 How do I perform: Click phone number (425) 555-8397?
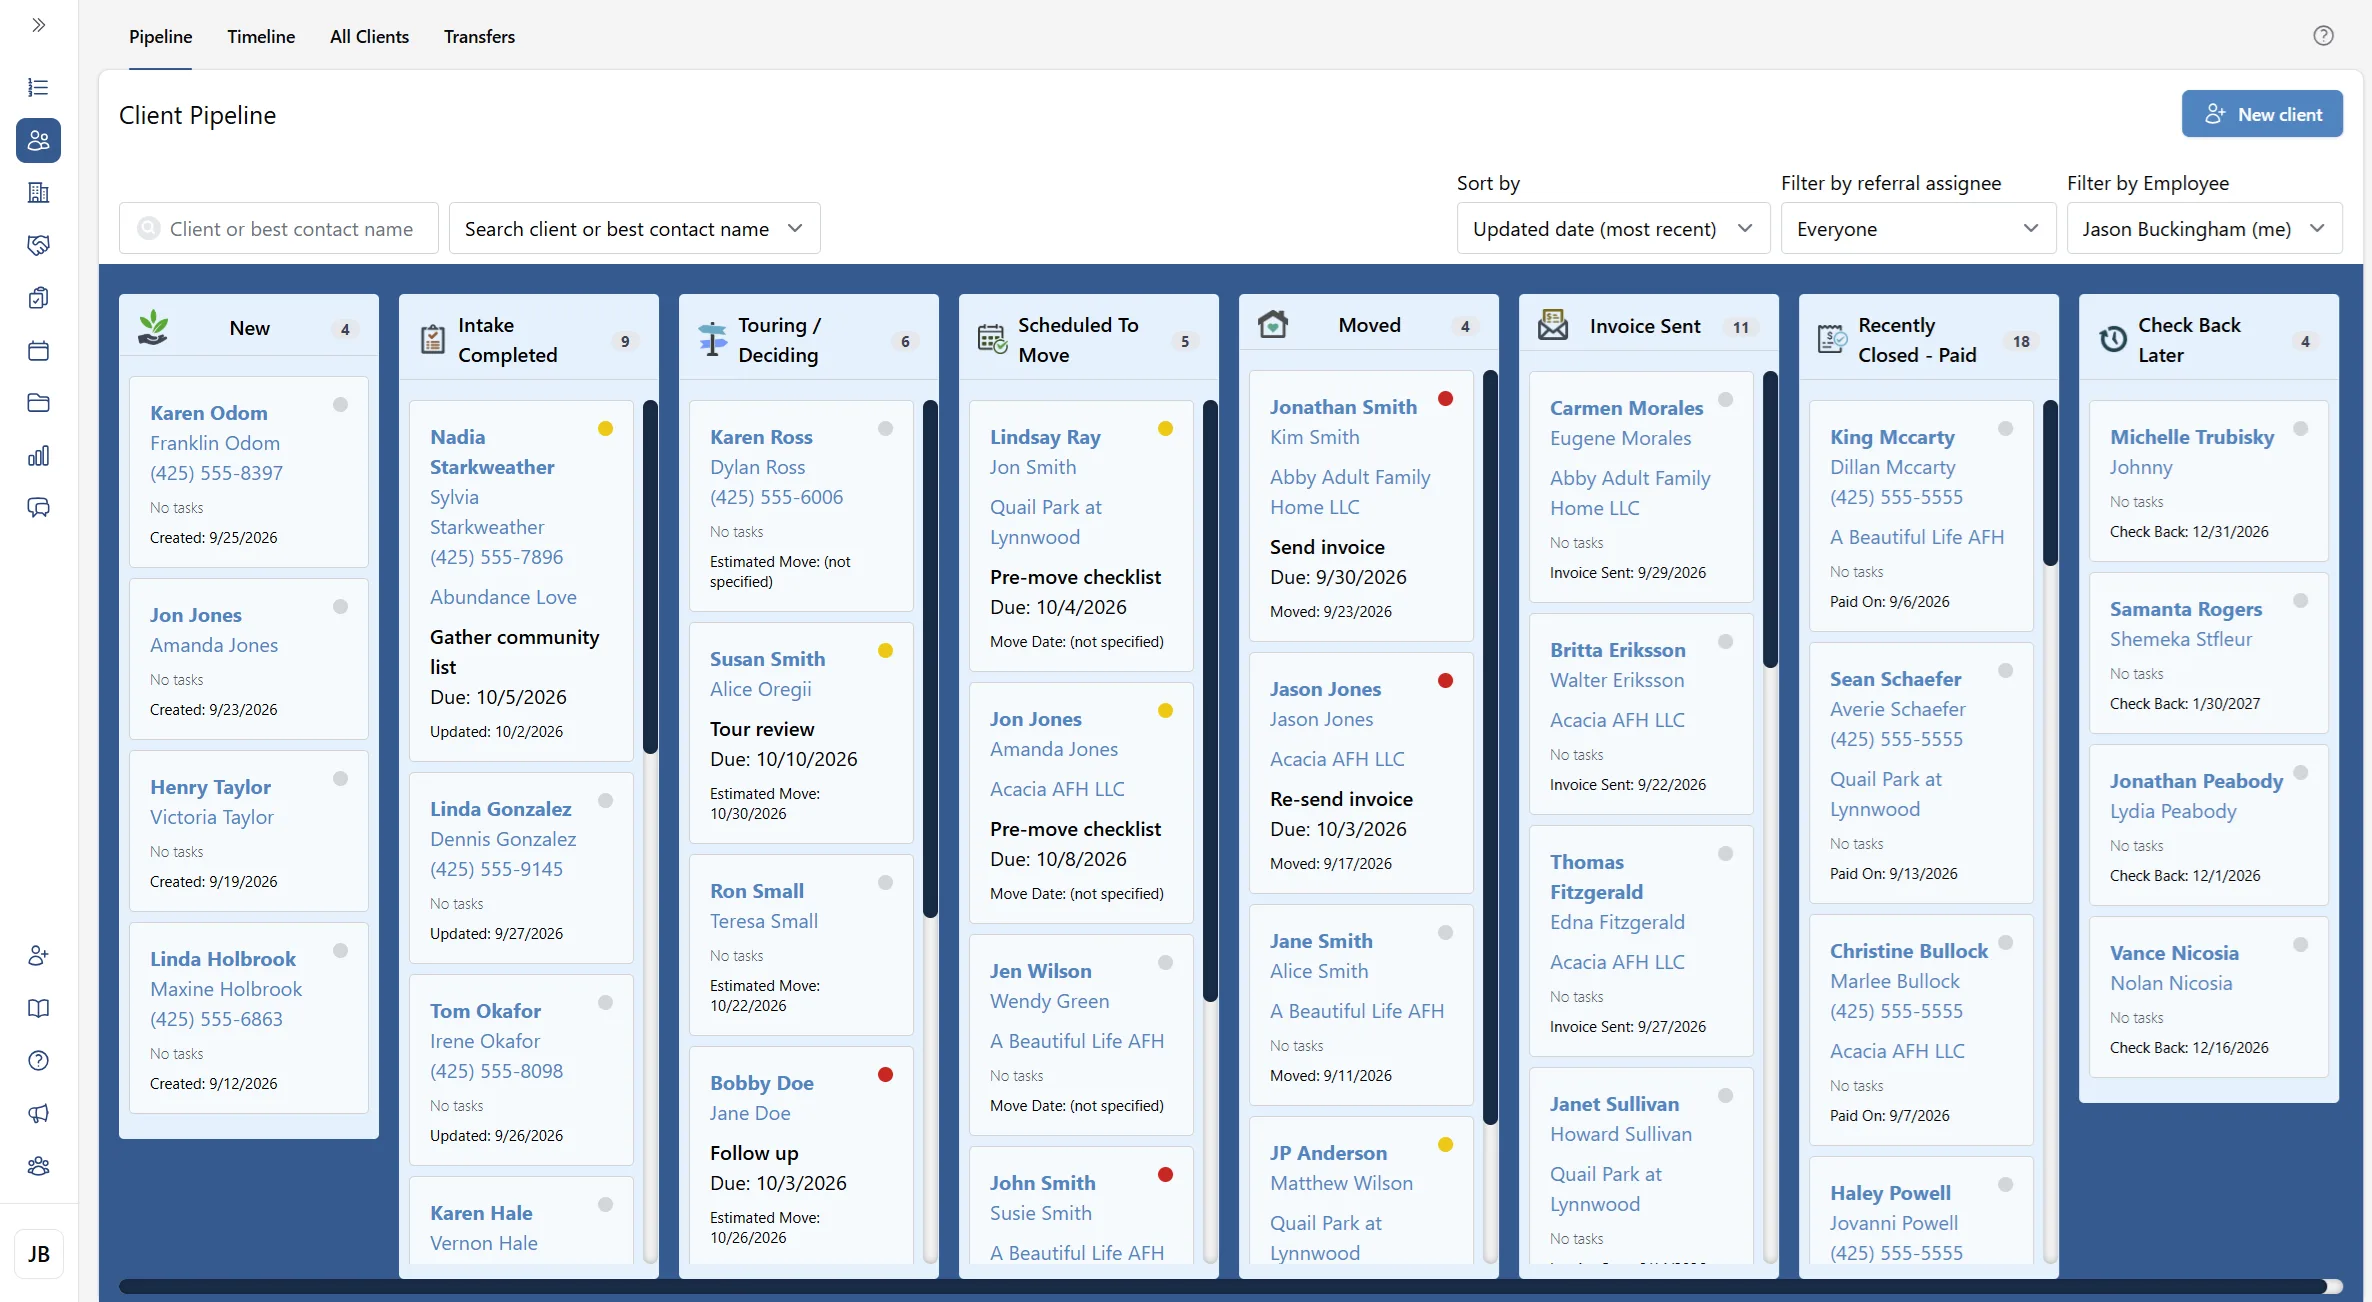click(x=216, y=473)
